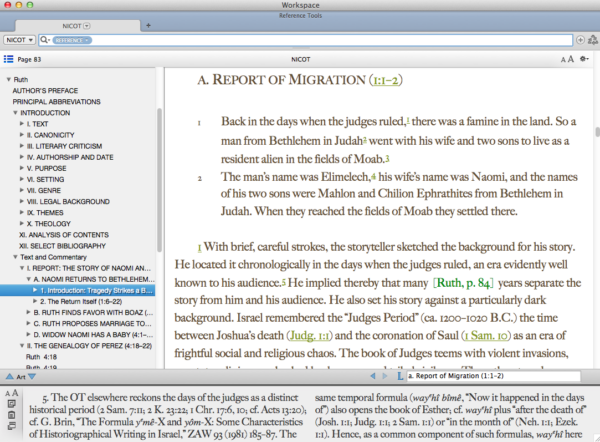Open AUTHOR'S PREFACE entry
600x442 pixels.
(x=45, y=91)
